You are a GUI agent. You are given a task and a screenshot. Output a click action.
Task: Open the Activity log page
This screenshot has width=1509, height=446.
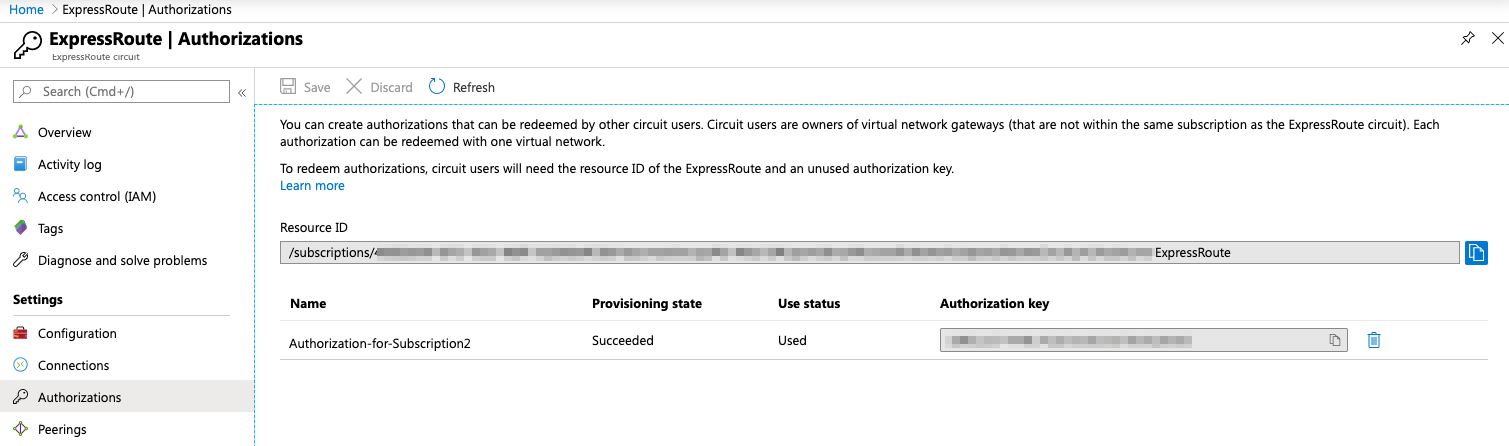(x=69, y=164)
